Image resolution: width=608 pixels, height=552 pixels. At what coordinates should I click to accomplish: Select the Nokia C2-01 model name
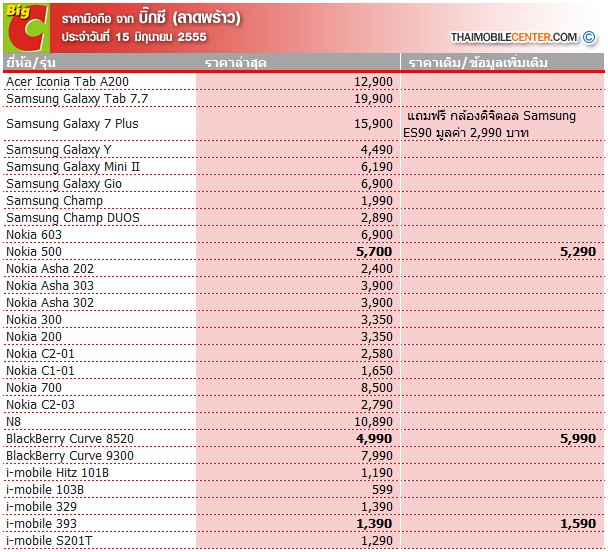40,354
